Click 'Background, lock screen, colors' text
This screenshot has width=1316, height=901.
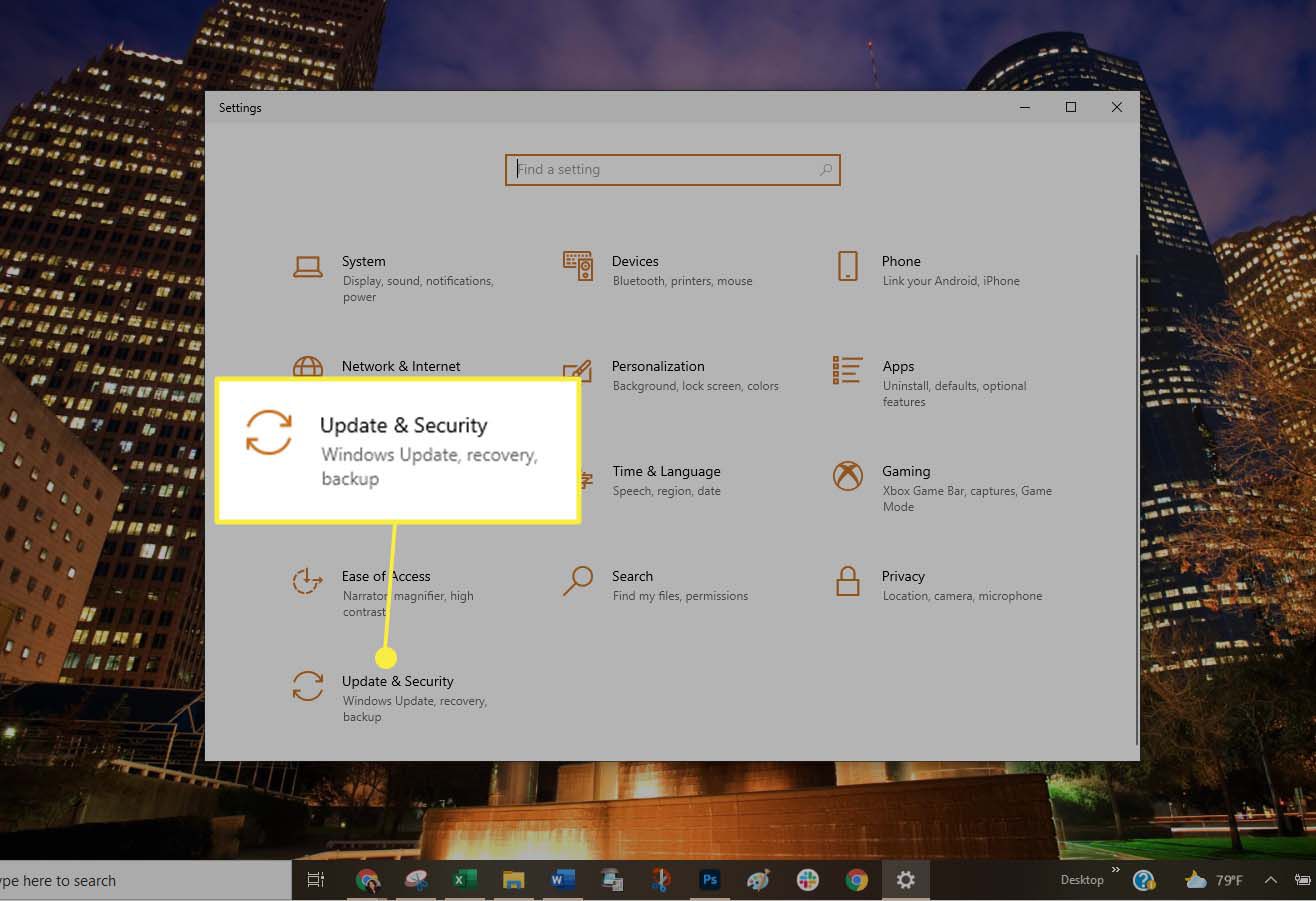click(696, 386)
